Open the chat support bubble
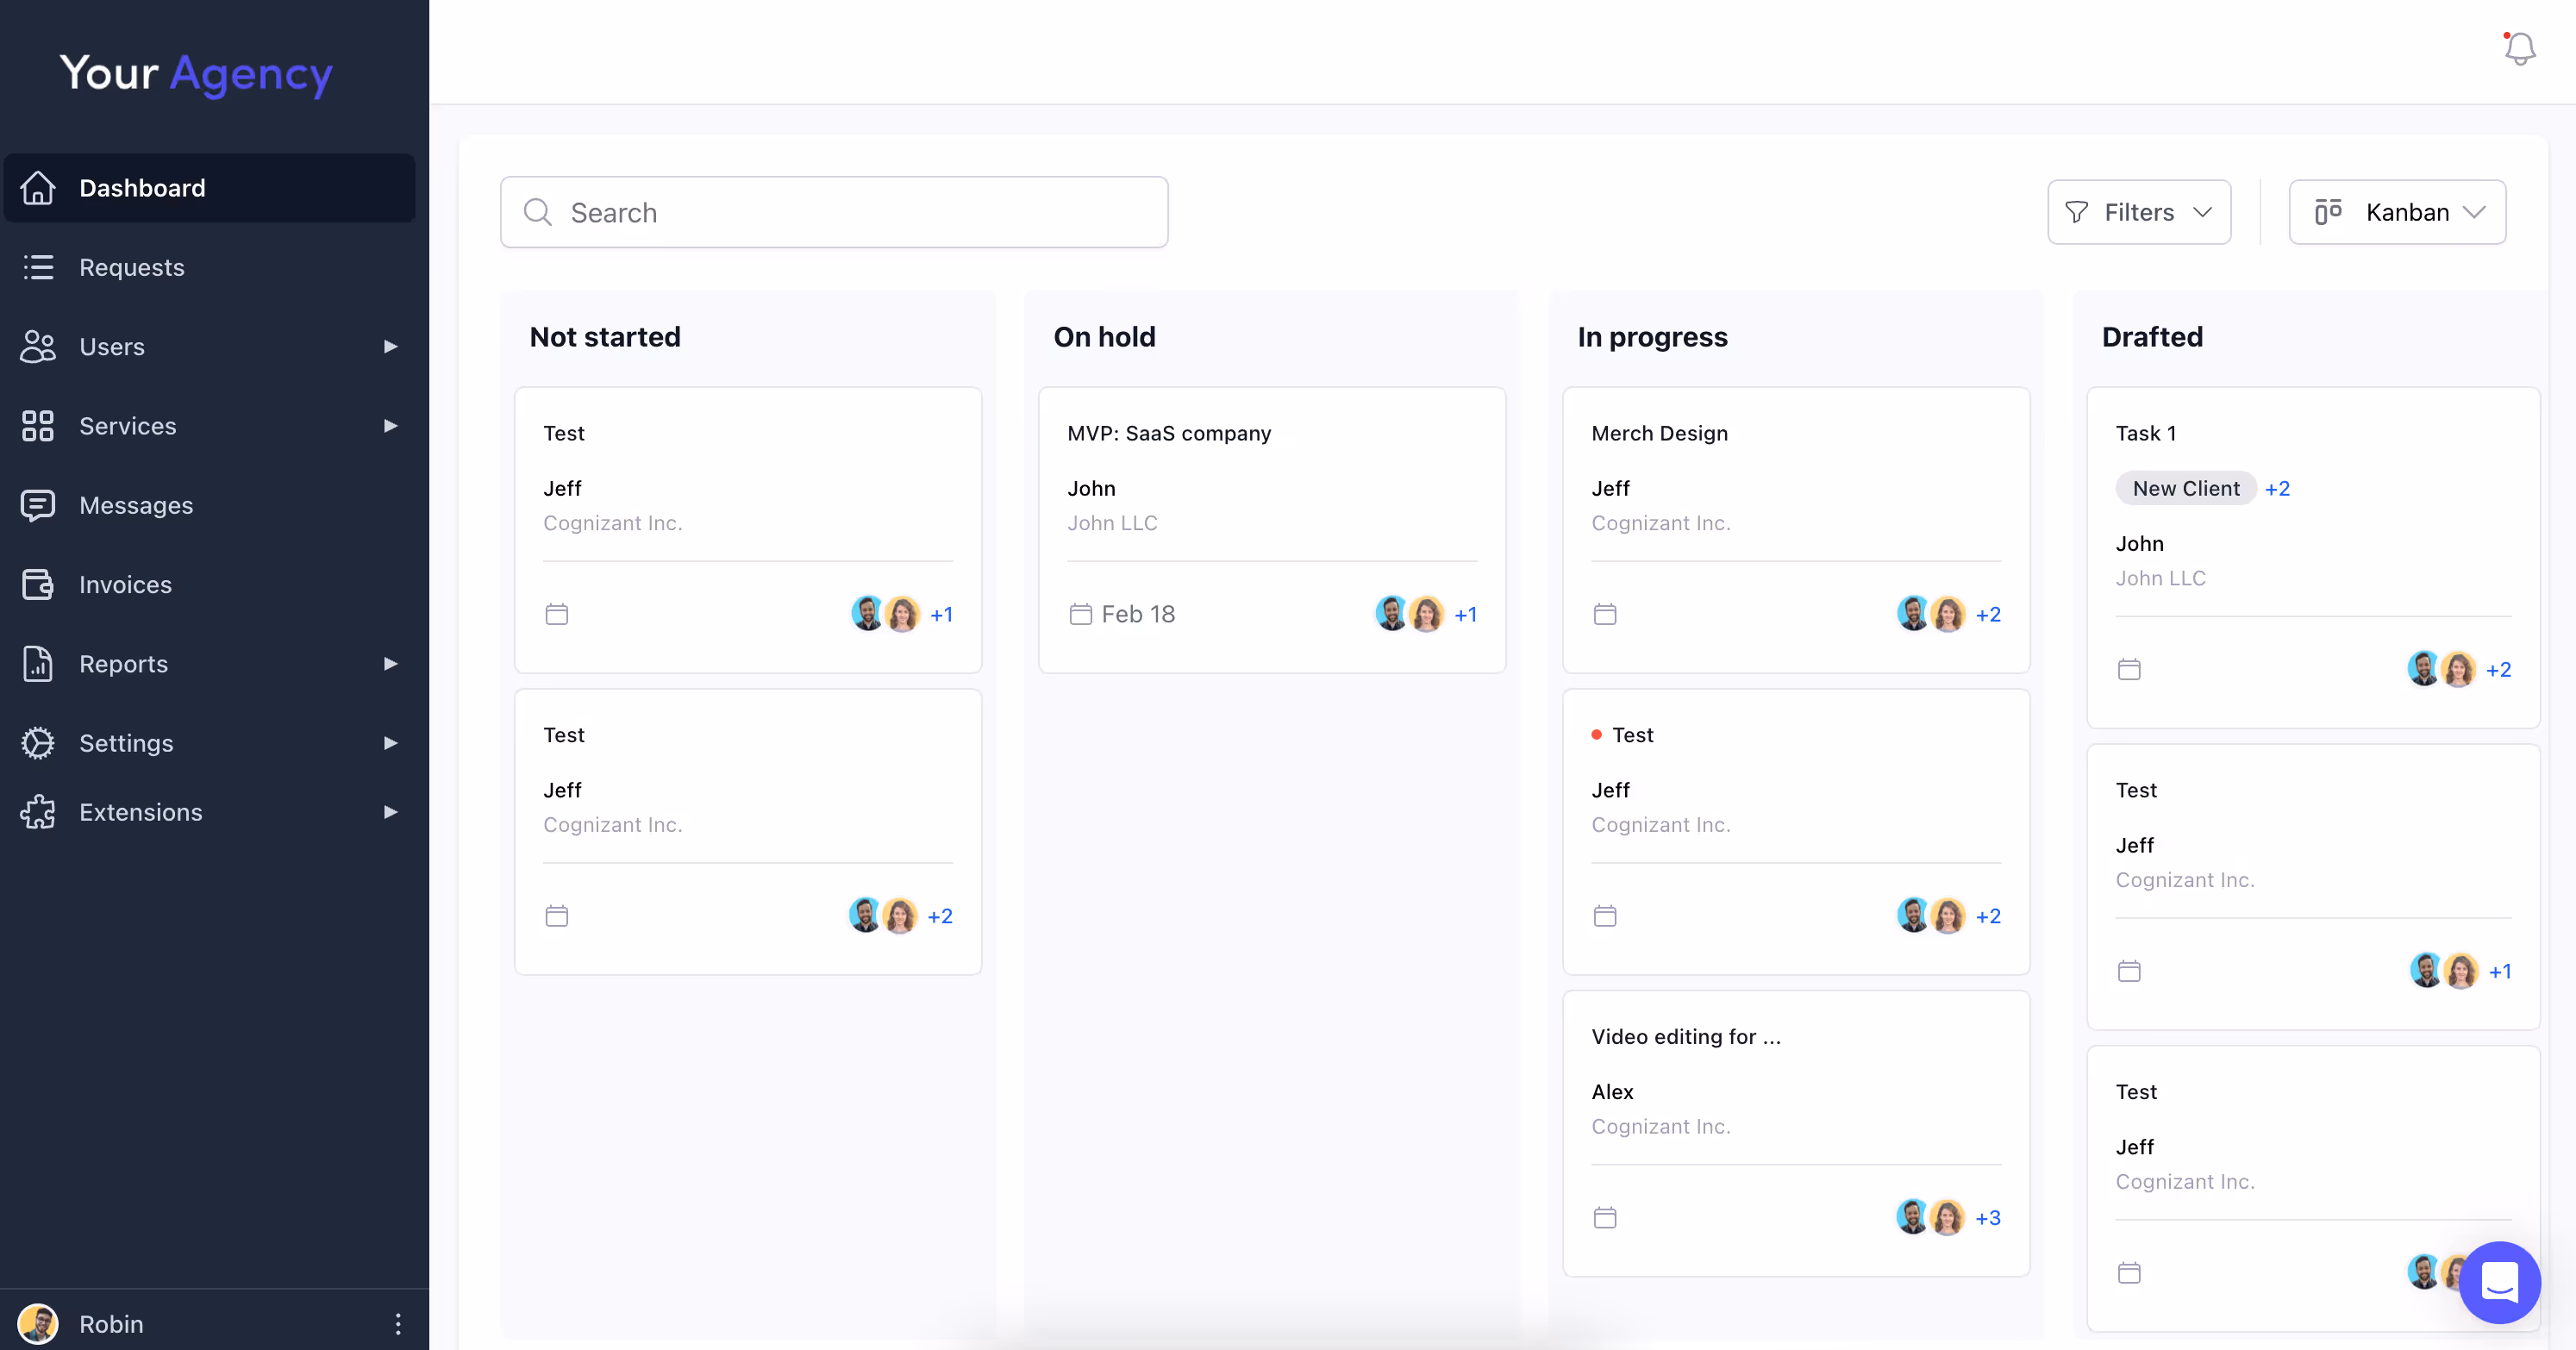This screenshot has height=1350, width=2576. pos(2499,1282)
